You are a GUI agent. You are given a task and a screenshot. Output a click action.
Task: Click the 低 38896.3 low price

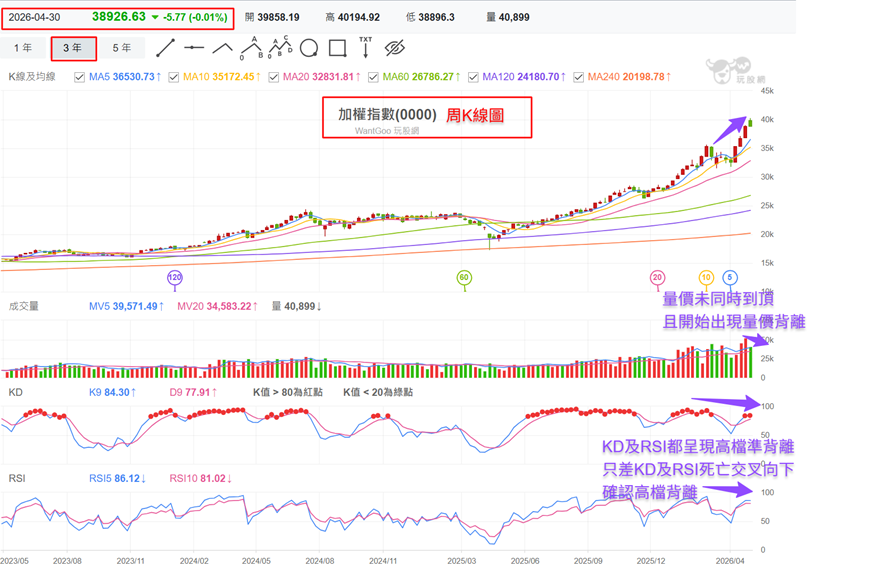click(430, 17)
